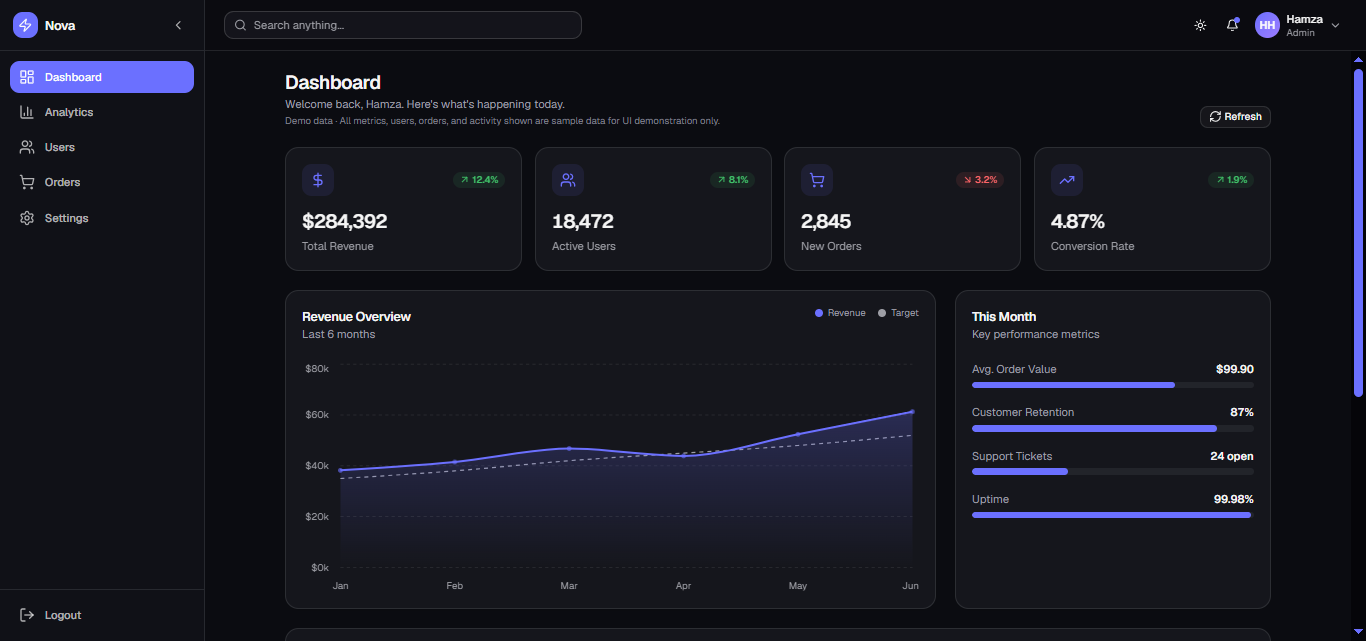
Task: Toggle the Target legend item
Action: click(898, 313)
